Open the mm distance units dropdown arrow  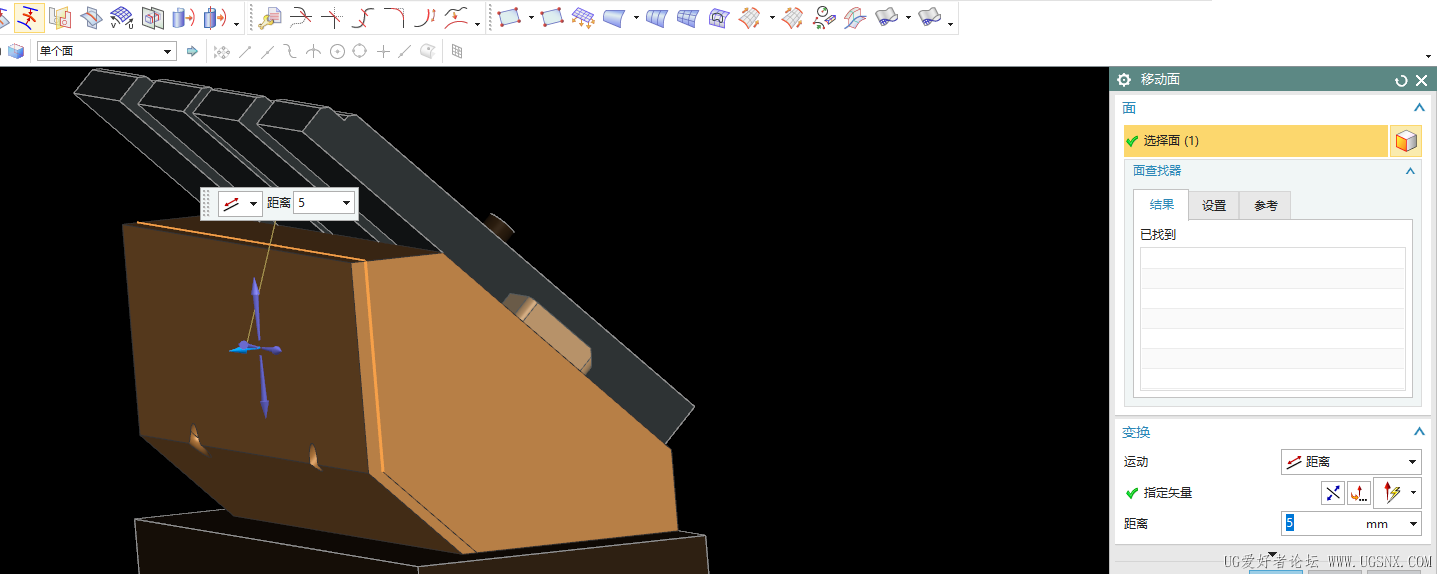coord(1413,523)
